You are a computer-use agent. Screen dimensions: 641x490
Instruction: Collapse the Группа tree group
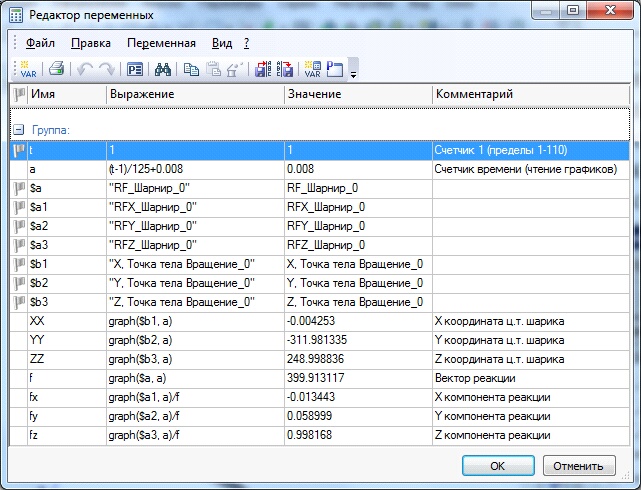coord(18,130)
